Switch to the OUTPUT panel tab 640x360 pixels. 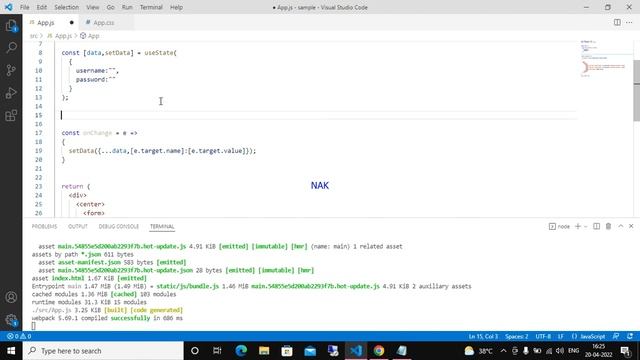pos(78,227)
